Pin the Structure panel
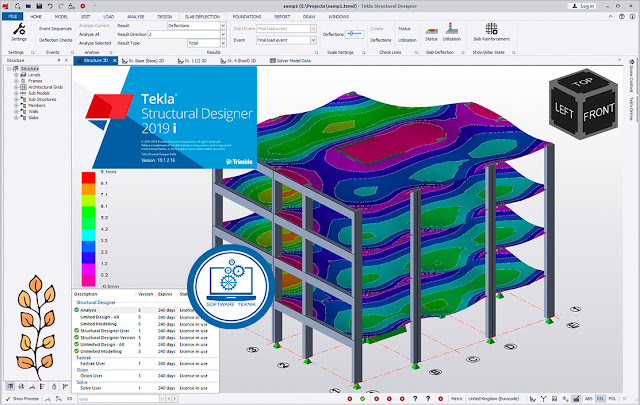This screenshot has width=640, height=405. pyautogui.click(x=59, y=60)
